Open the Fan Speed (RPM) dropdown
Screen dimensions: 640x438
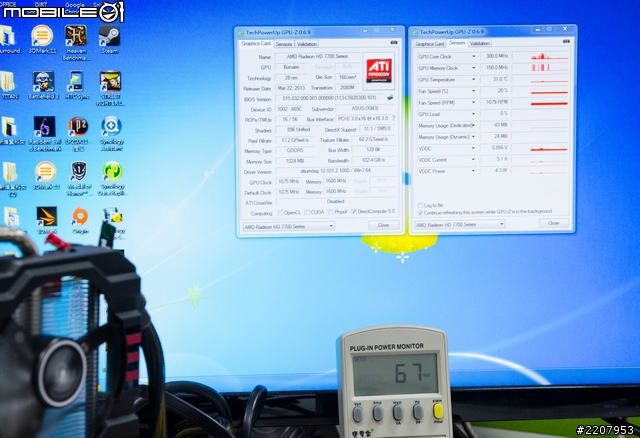click(x=473, y=102)
